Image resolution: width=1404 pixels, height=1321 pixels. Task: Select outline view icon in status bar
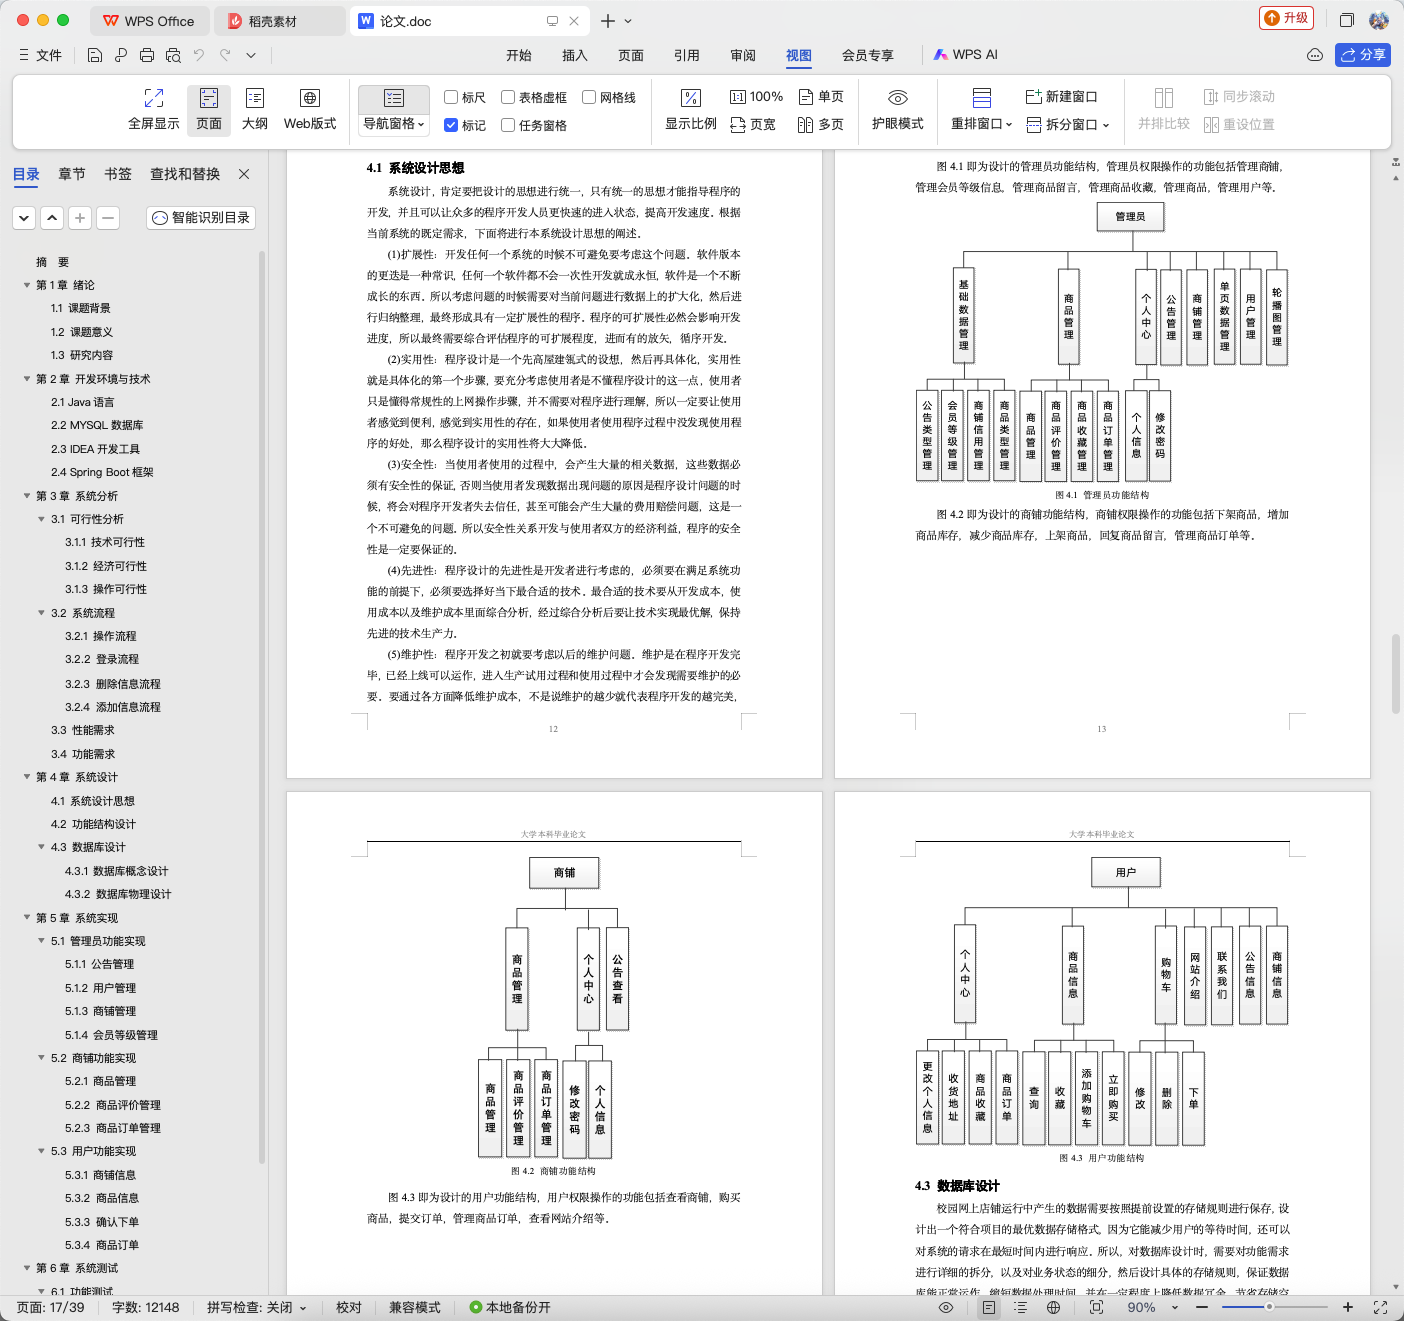click(x=1021, y=1307)
